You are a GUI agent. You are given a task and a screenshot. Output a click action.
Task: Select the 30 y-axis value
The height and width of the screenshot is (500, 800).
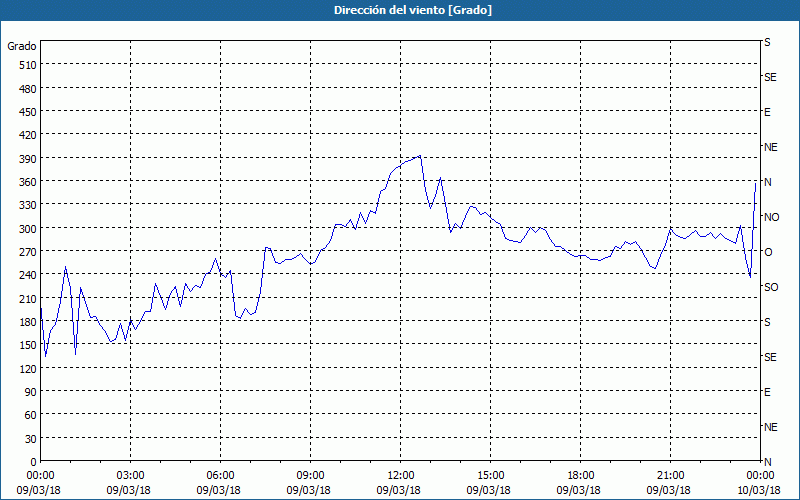pos(31,439)
